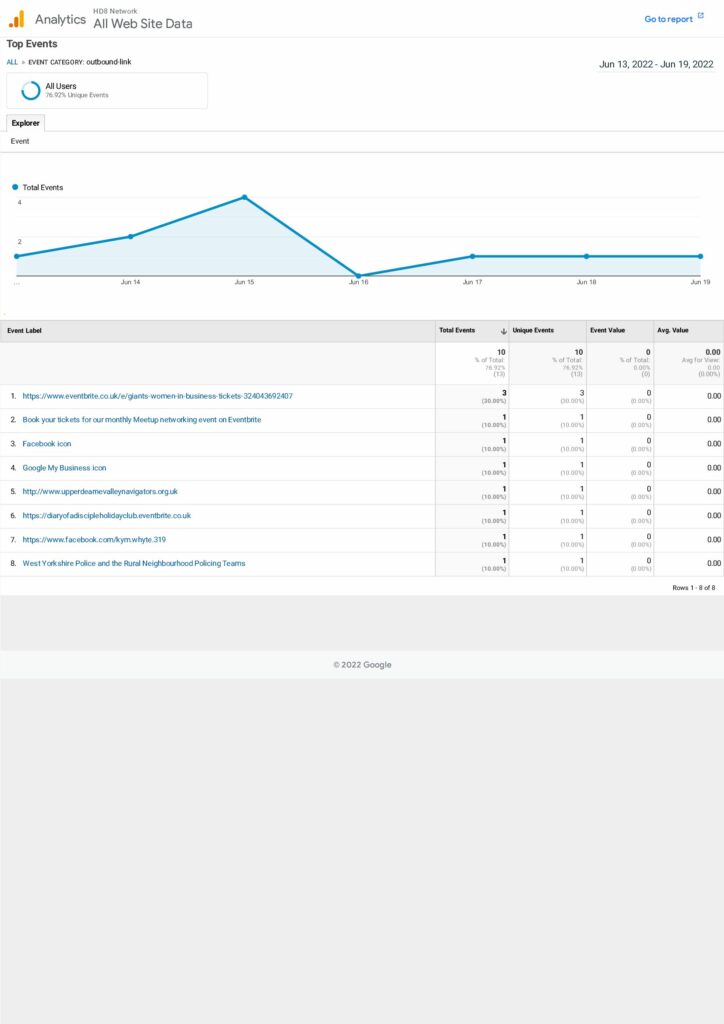Open the Go to report link
Screen dimensions: 724x1024
(x=668, y=19)
